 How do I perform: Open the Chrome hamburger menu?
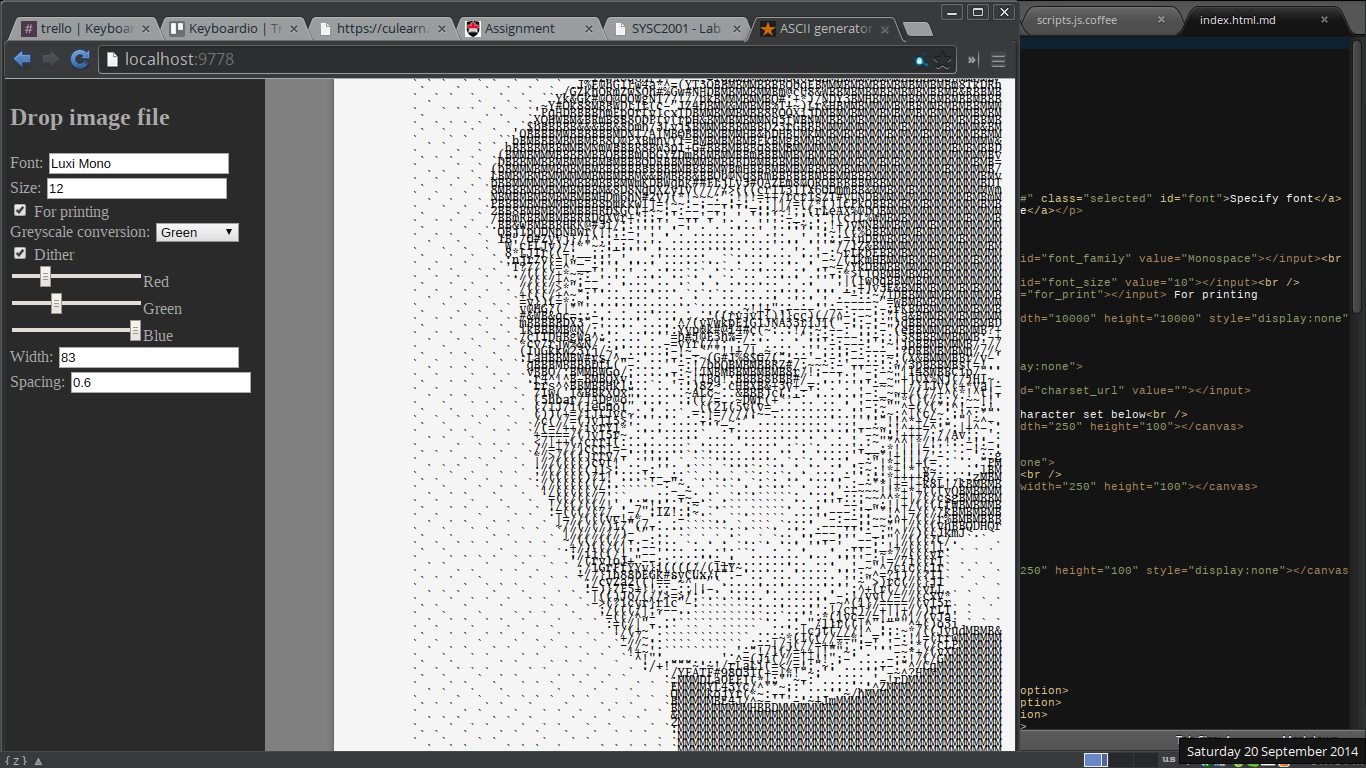(998, 60)
